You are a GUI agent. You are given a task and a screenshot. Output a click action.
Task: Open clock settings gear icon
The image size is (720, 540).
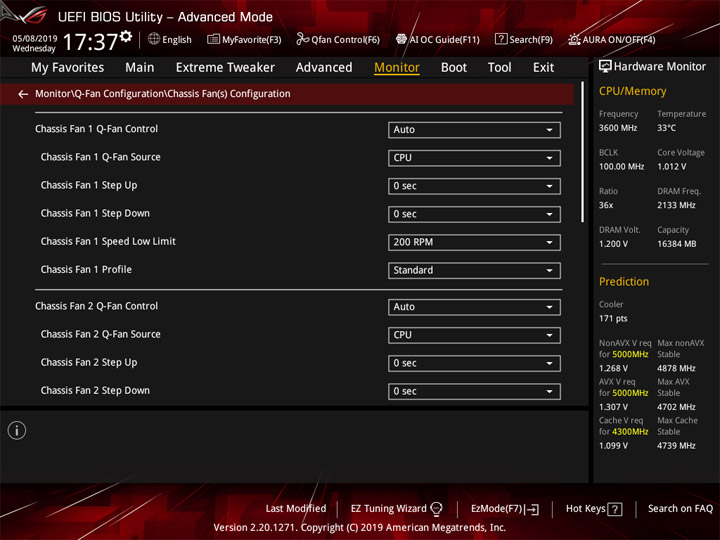(x=126, y=36)
